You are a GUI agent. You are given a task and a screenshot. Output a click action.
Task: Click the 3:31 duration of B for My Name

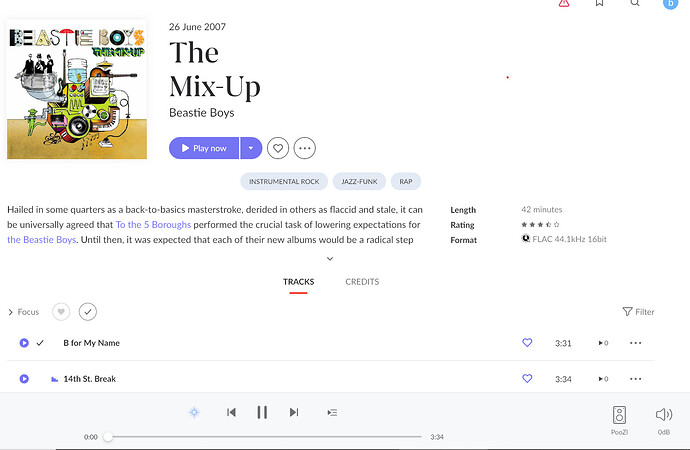click(x=563, y=343)
